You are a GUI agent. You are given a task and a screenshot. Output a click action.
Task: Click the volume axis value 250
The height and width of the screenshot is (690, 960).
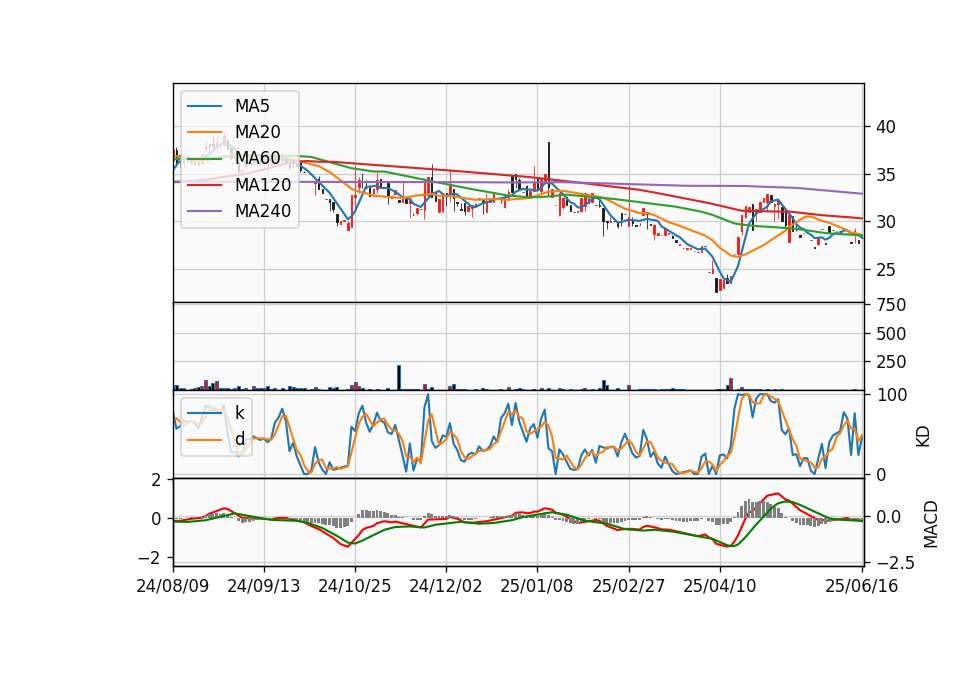[x=891, y=362]
